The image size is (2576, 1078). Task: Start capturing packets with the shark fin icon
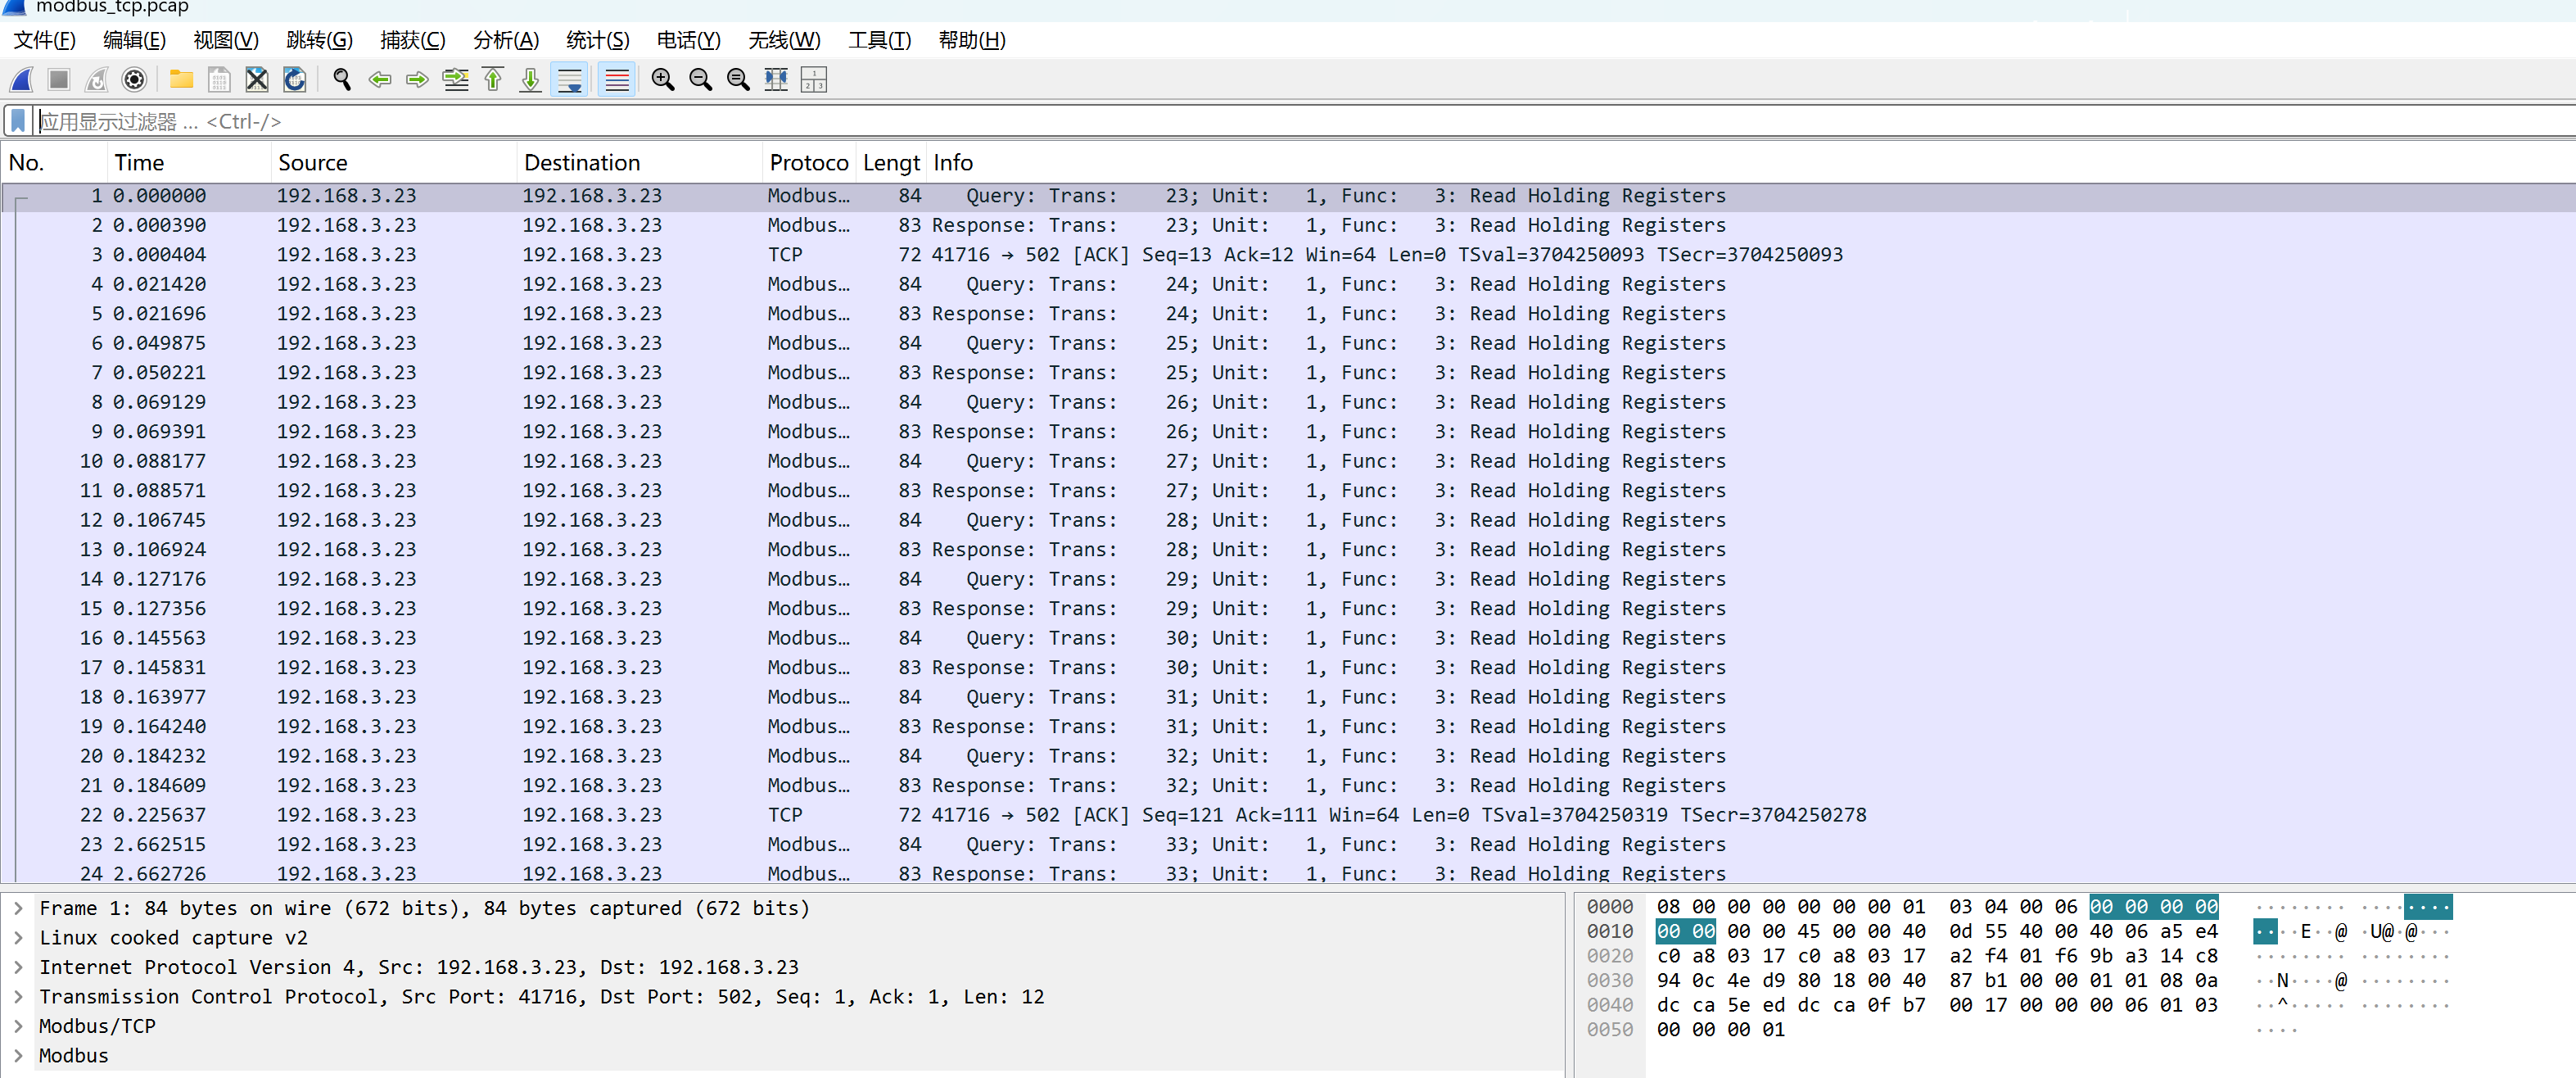(21, 80)
